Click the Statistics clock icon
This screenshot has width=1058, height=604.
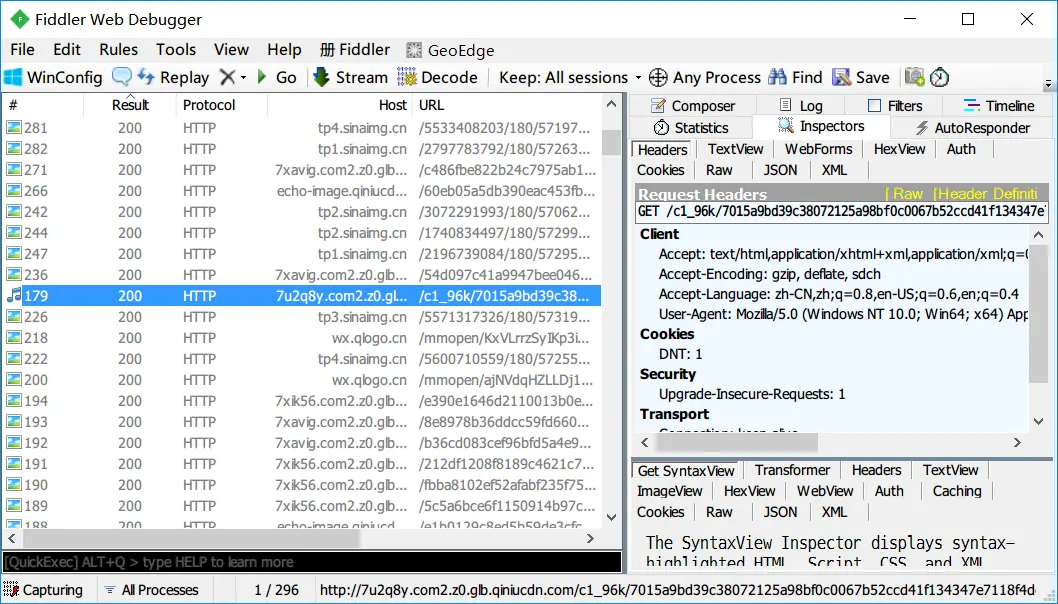click(661, 128)
